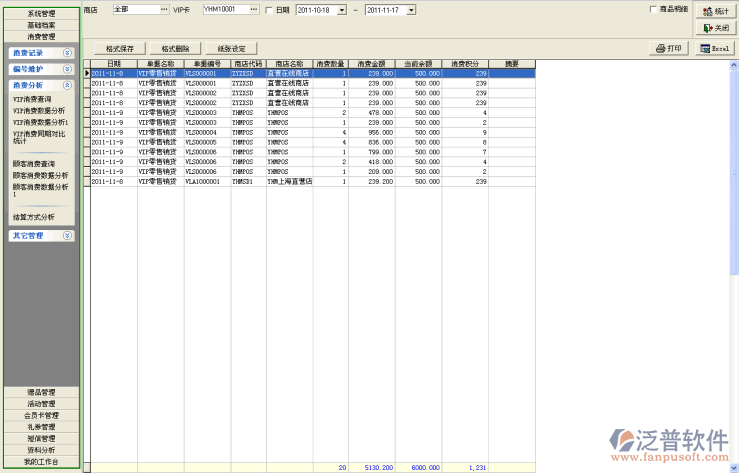Open the start date 2011-10-18 dropdown
739x473 pixels.
[x=342, y=9]
